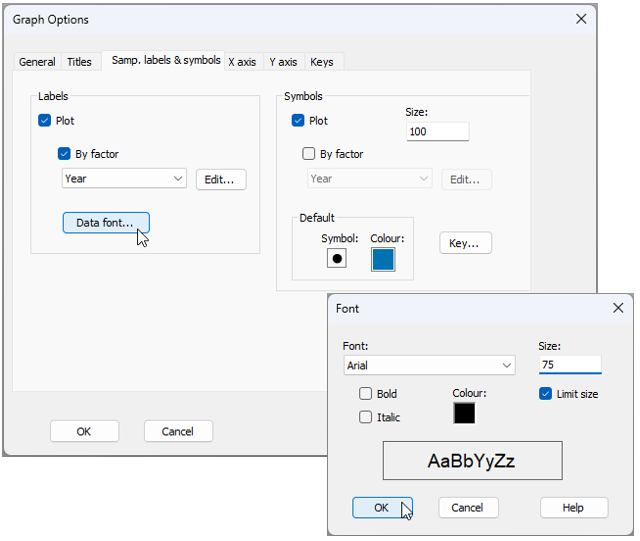
Task: Click the font Size input field
Action: pyautogui.click(x=569, y=366)
